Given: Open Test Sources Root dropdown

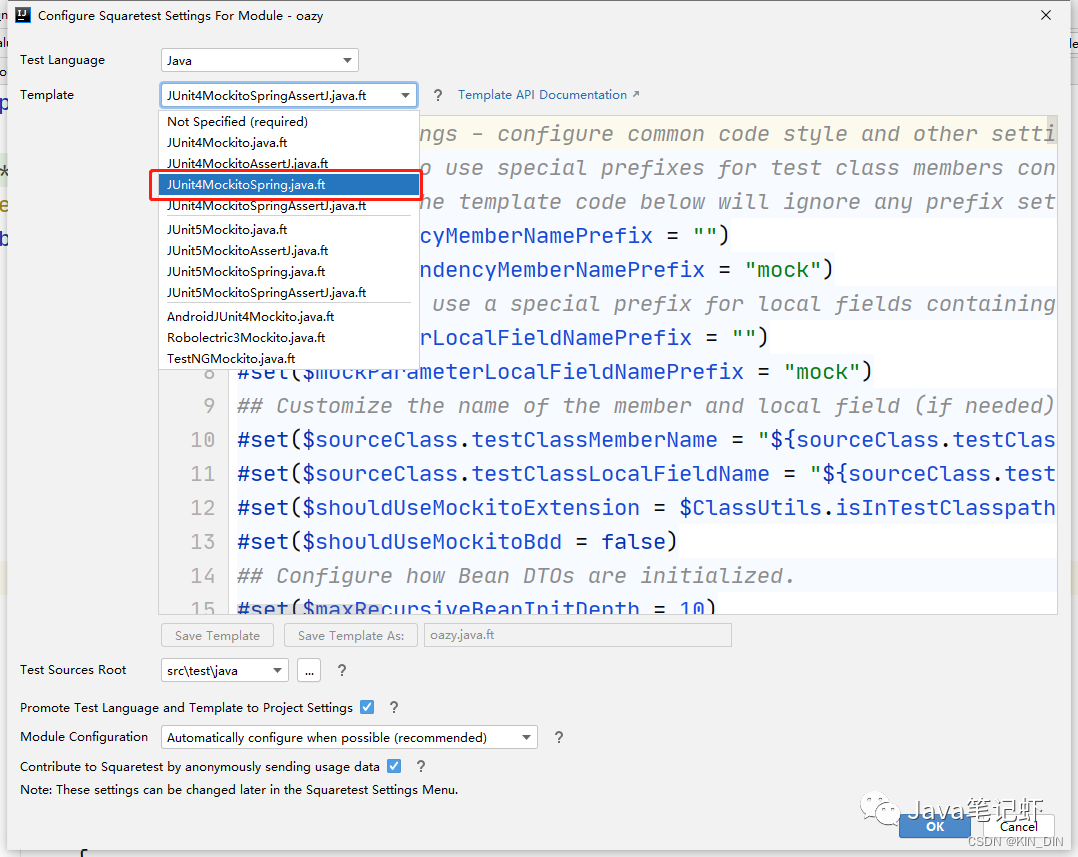Looking at the screenshot, I should pyautogui.click(x=225, y=671).
